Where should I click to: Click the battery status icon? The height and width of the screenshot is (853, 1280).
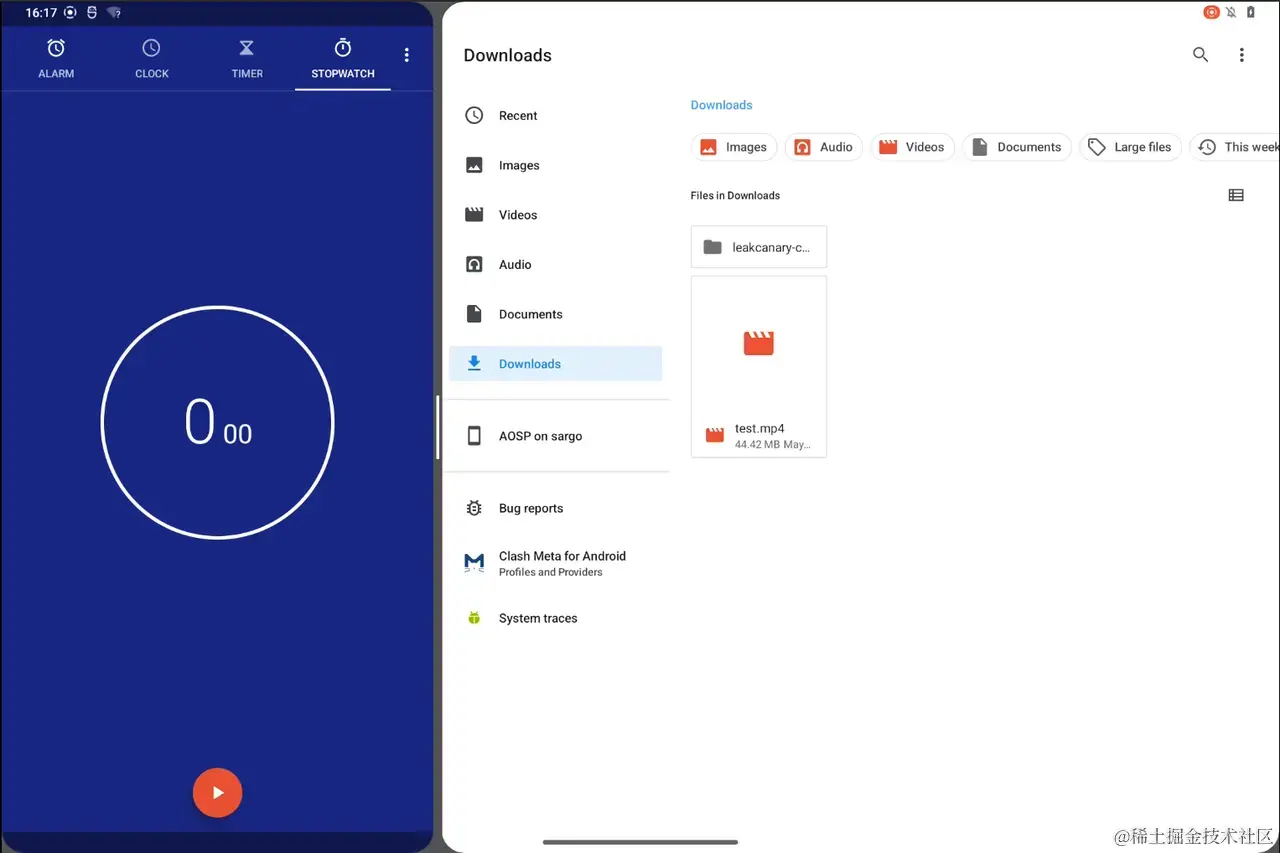(x=1250, y=12)
